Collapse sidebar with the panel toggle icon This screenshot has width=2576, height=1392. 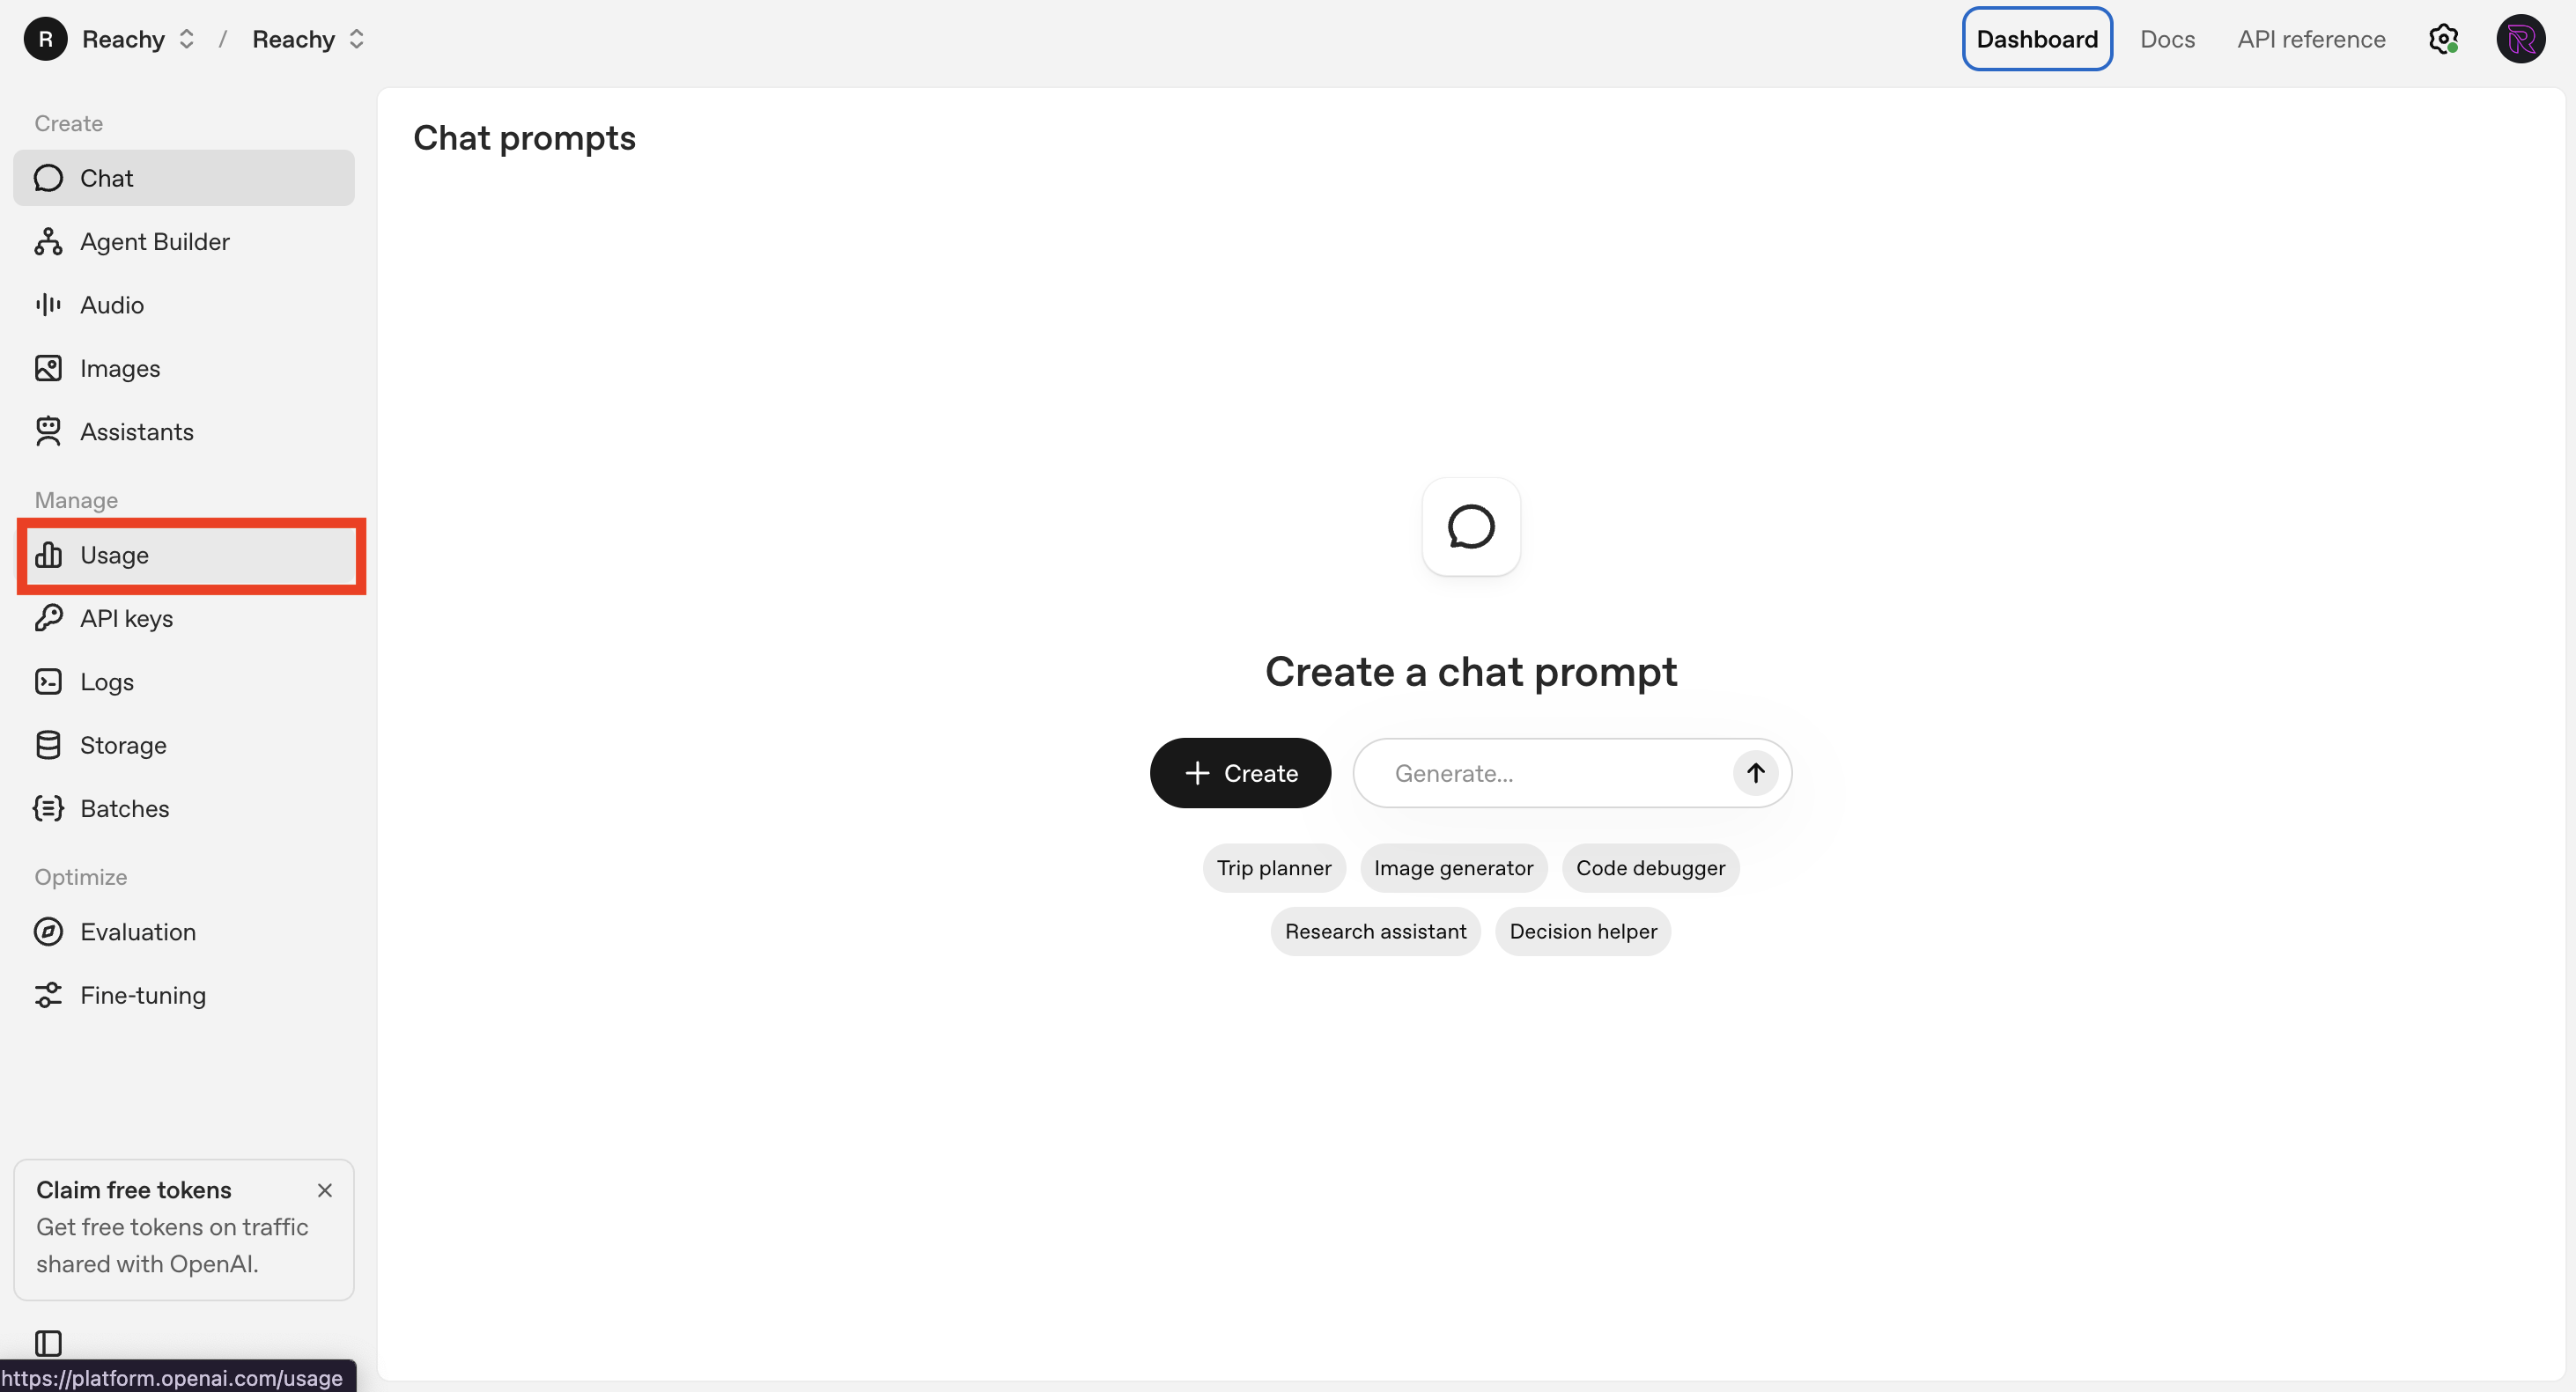pos(48,1342)
